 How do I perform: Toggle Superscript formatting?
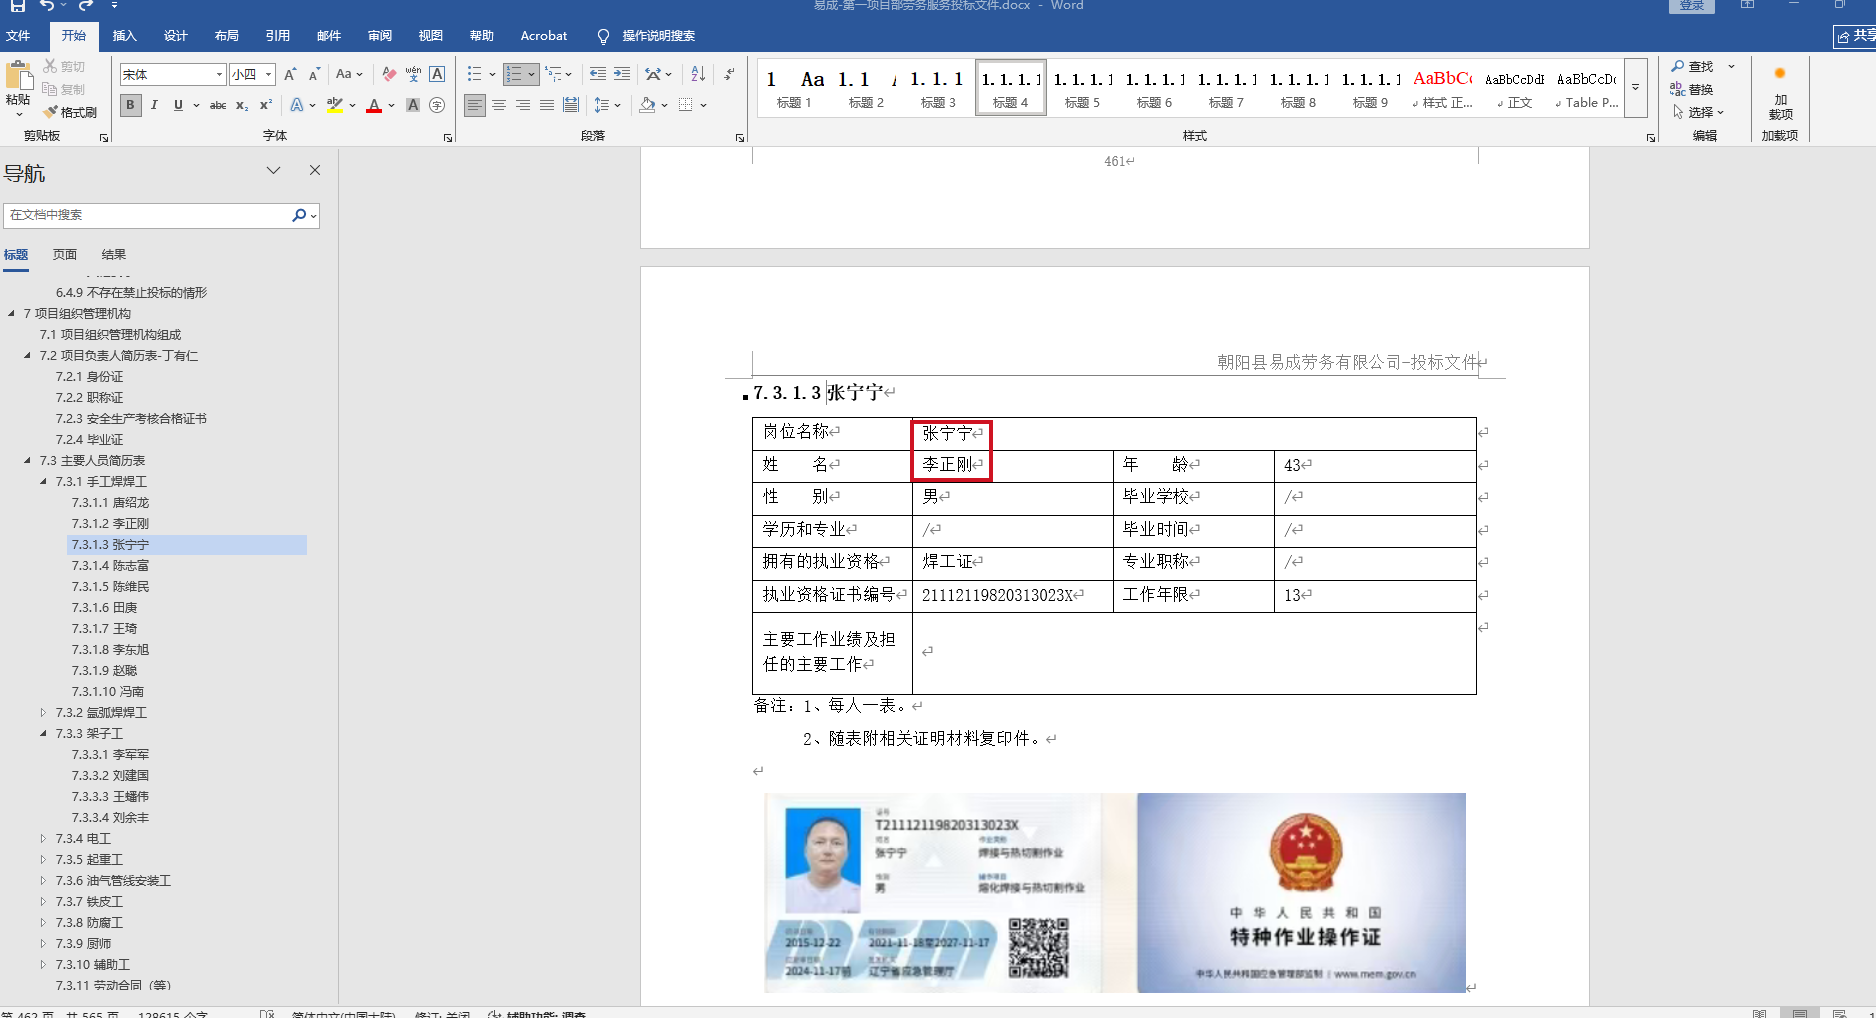point(266,105)
